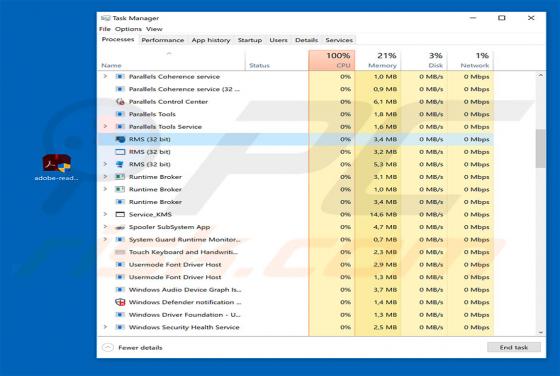Screen dimensions: 560x376
Task: Collapse to Fewer details view
Action: click(x=132, y=347)
